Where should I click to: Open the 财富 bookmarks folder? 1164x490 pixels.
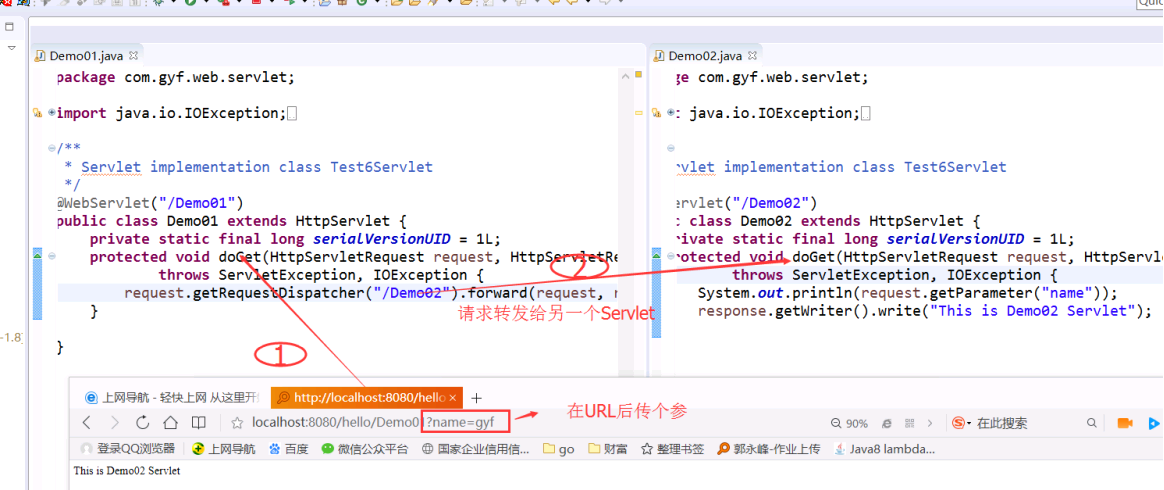coord(607,448)
